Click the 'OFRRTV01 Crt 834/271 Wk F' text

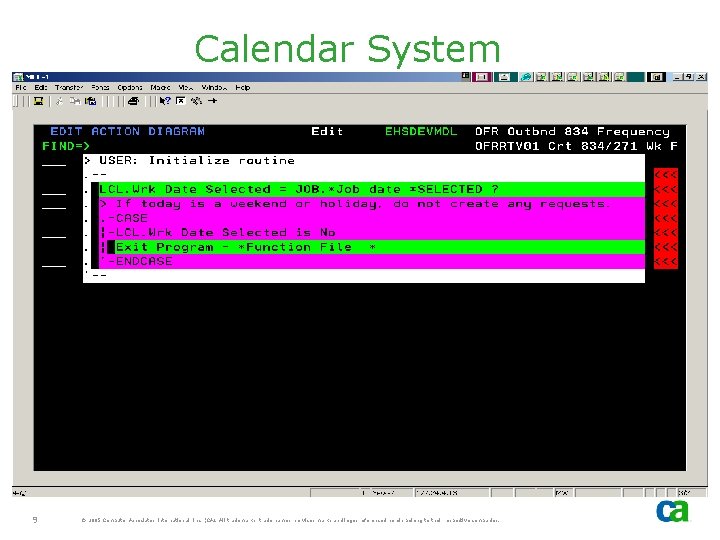(576, 146)
